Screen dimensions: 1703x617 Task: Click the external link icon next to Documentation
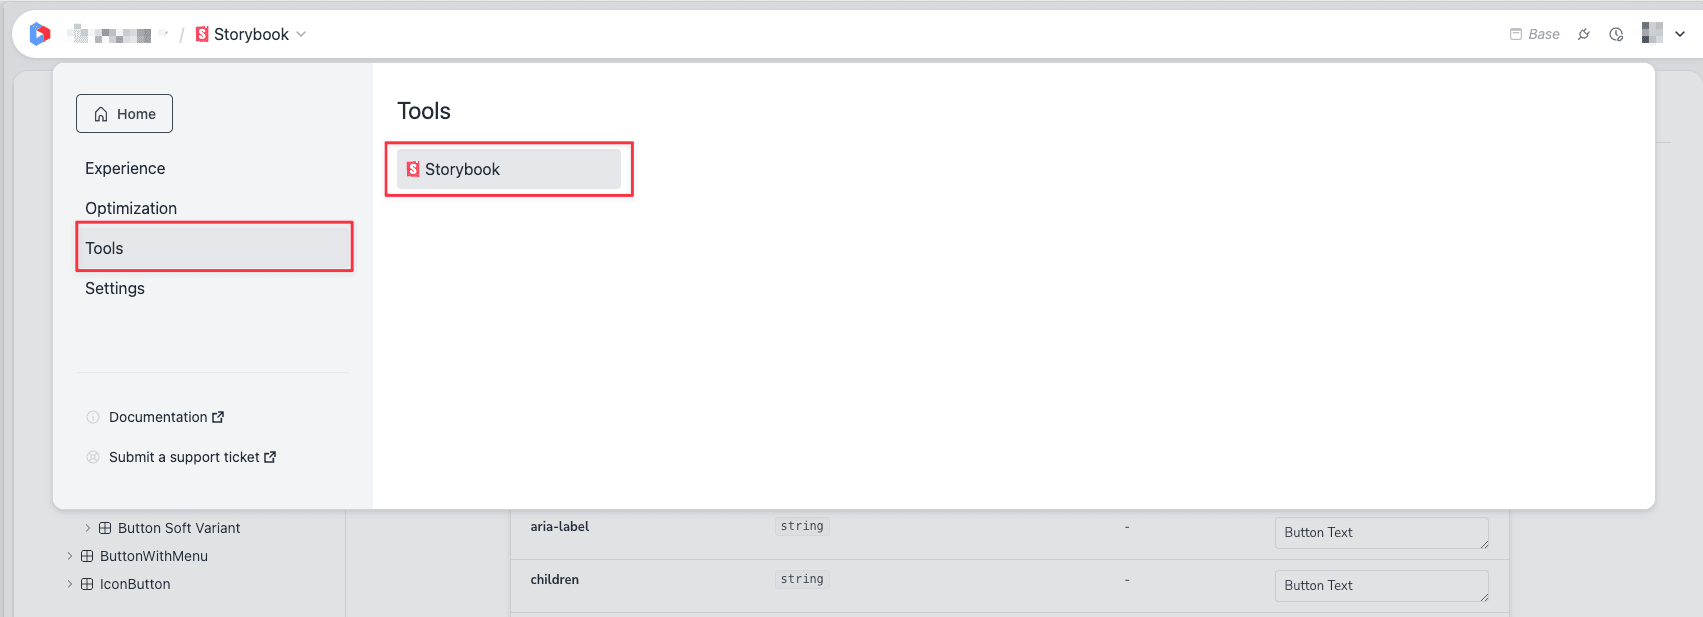[x=218, y=417]
